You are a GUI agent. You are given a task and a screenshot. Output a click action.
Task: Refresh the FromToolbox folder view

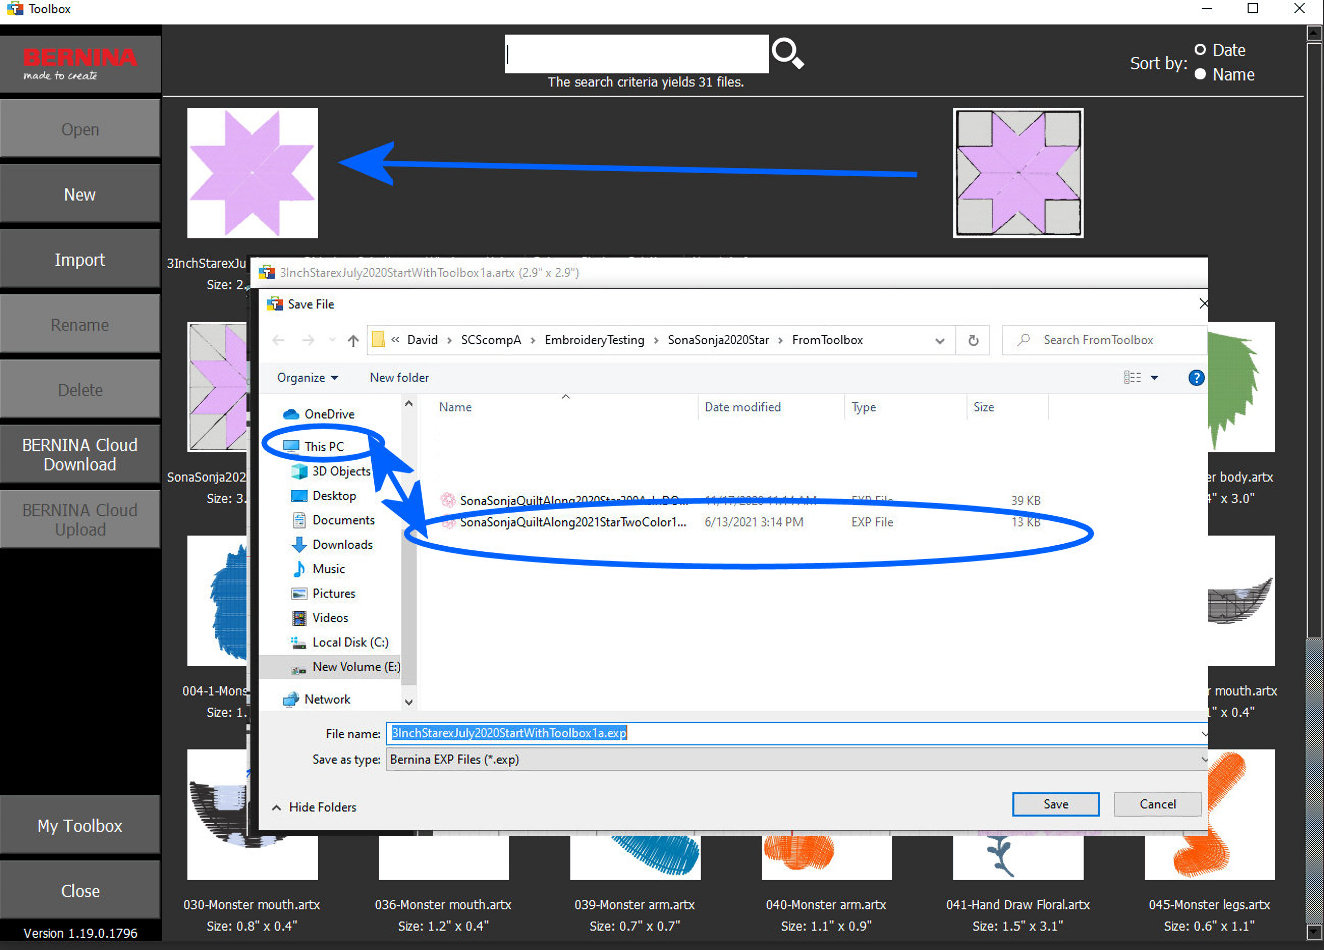[973, 340]
